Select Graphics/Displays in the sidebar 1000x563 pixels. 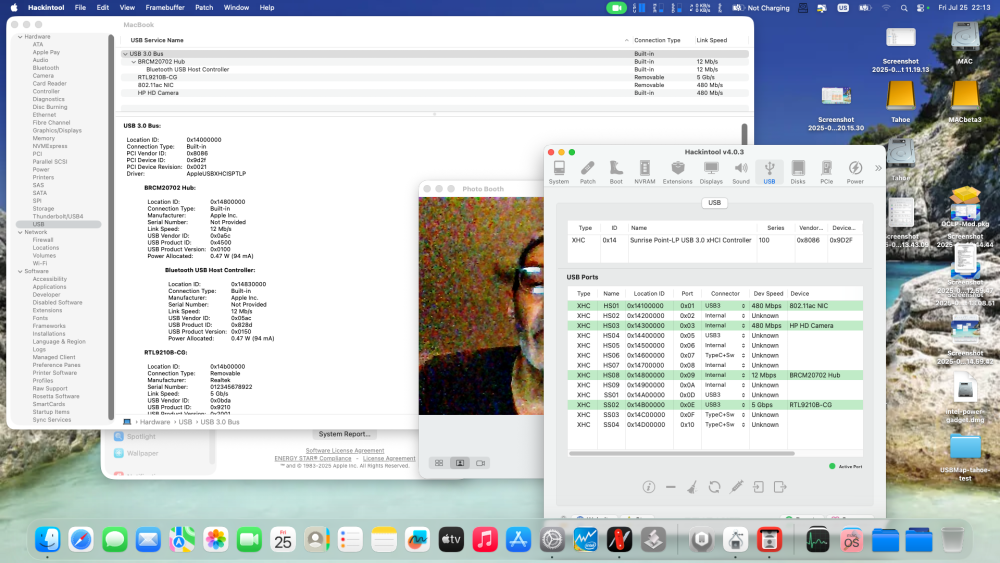coord(57,131)
